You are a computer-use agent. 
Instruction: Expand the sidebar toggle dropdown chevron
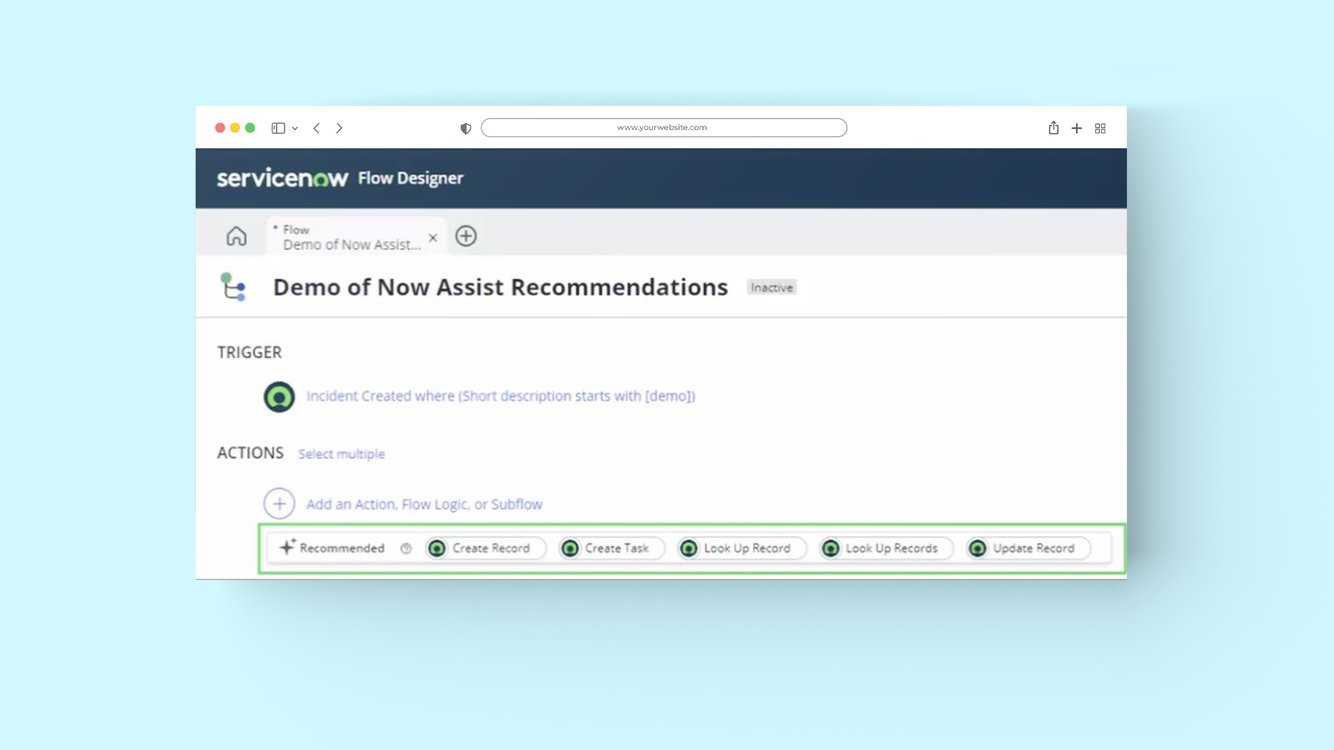[295, 129]
